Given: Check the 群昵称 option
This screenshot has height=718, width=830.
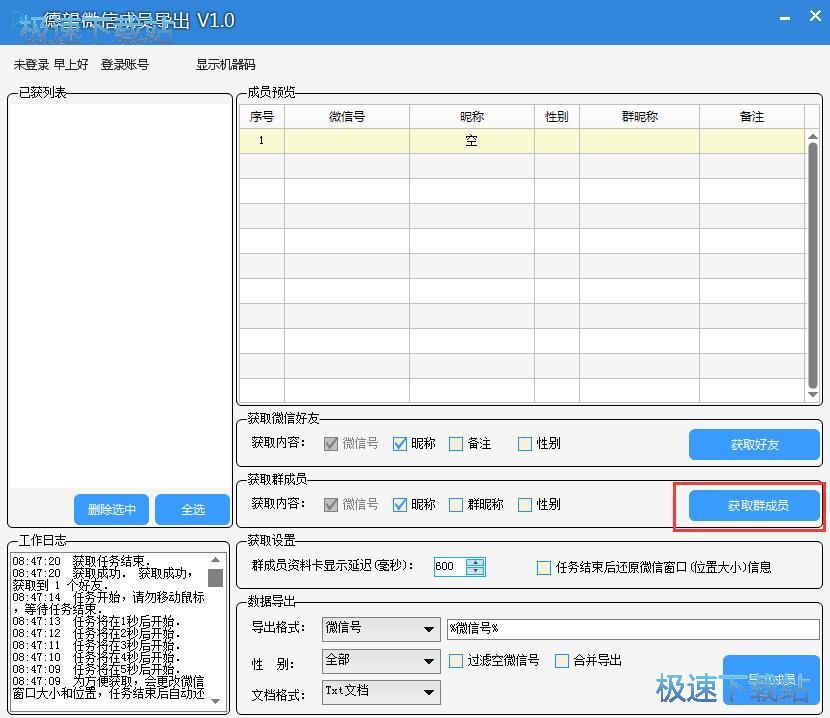Looking at the screenshot, I should 456,505.
